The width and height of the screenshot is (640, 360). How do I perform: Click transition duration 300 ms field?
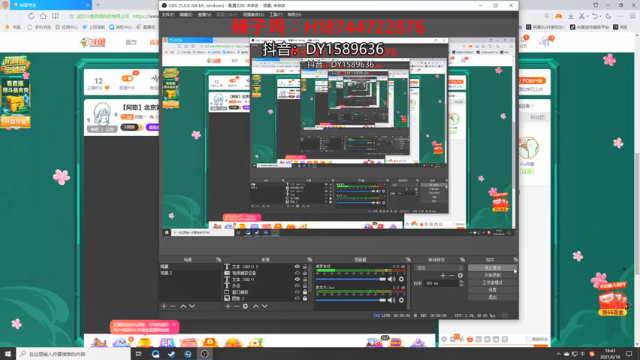point(441,283)
